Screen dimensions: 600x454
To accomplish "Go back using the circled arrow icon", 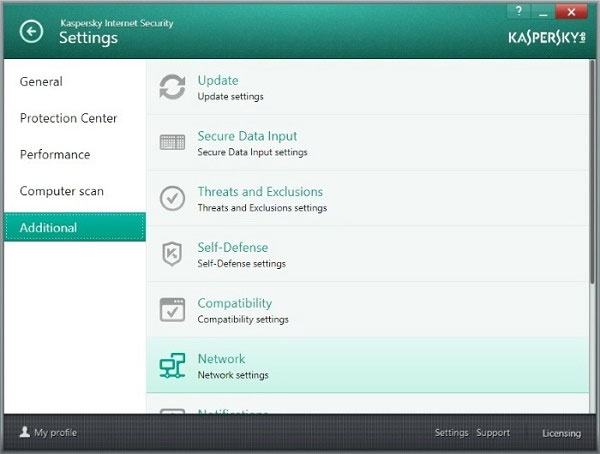I will tap(31, 31).
